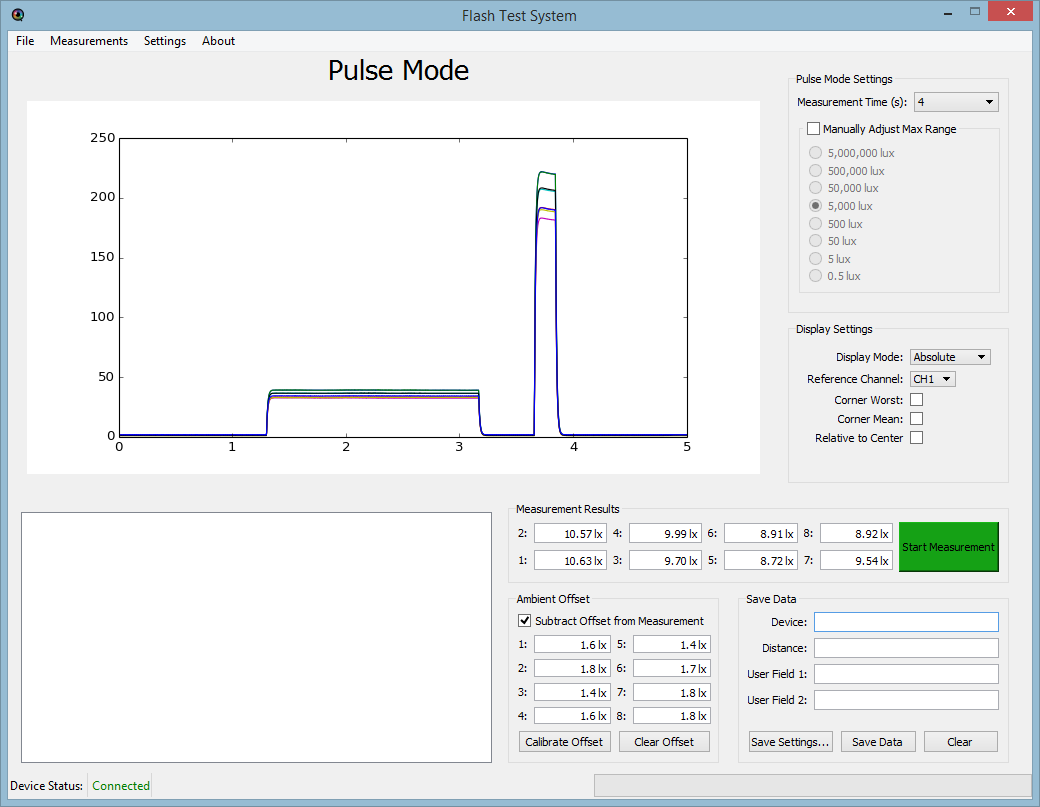Open the Display Mode dropdown
1040x807 pixels.
point(950,357)
